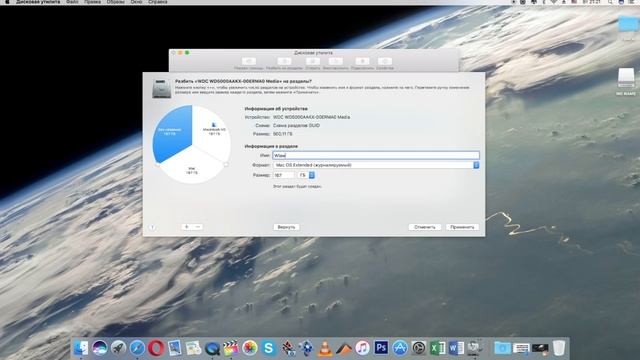This screenshot has width=640, height=360.
Task: Open the partition Format dropdown
Action: coord(376,165)
